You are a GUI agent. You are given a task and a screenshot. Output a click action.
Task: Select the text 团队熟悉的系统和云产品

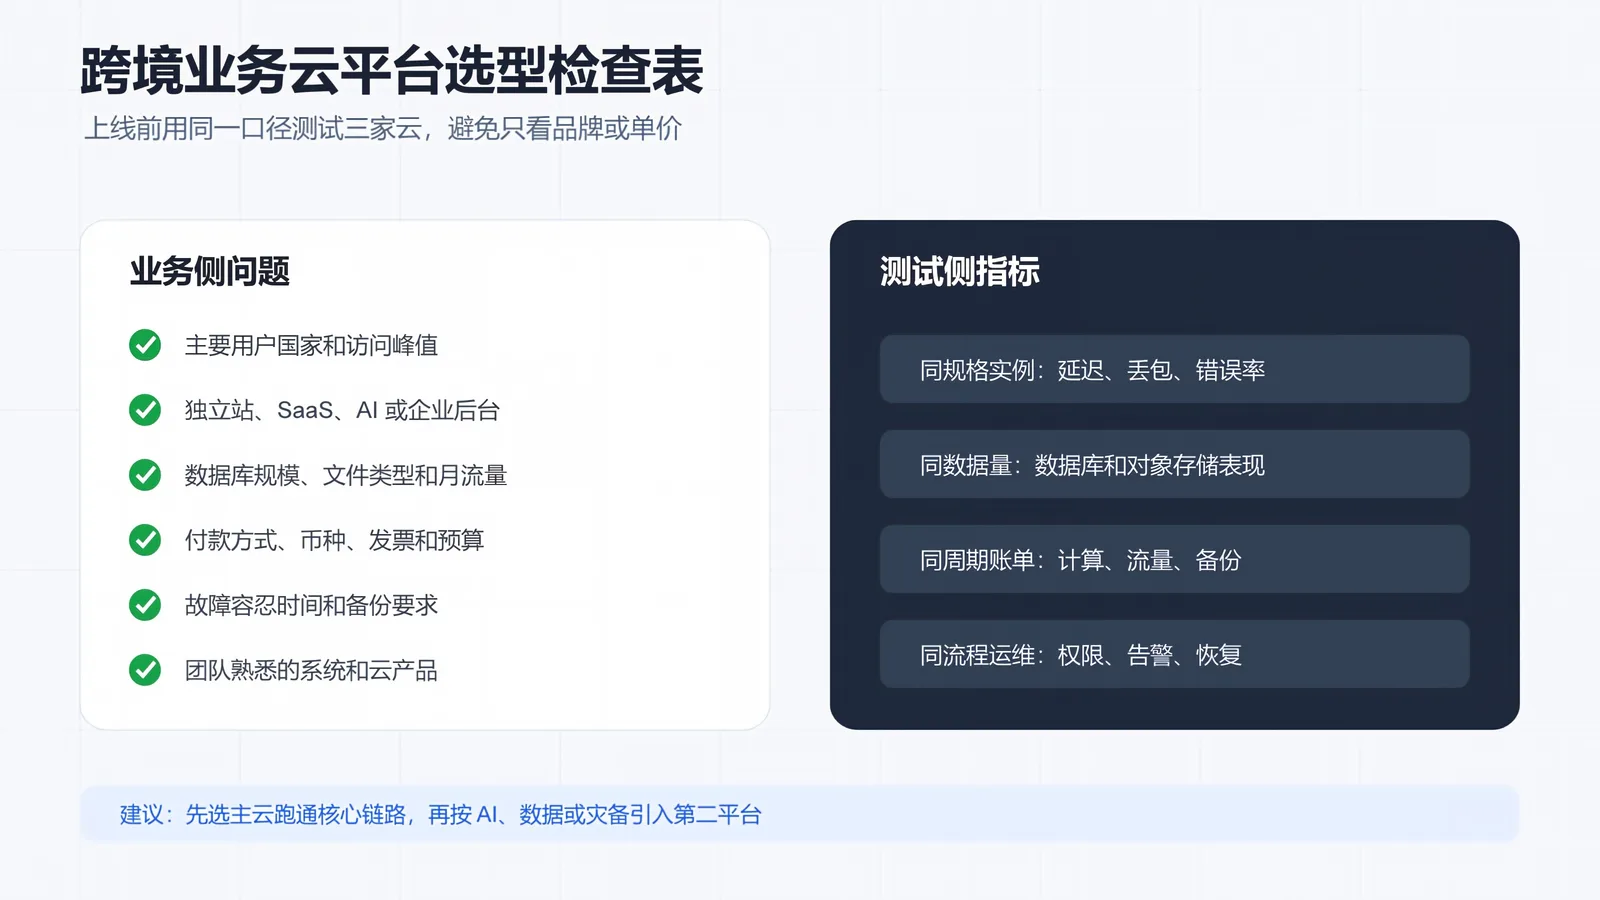click(x=311, y=670)
